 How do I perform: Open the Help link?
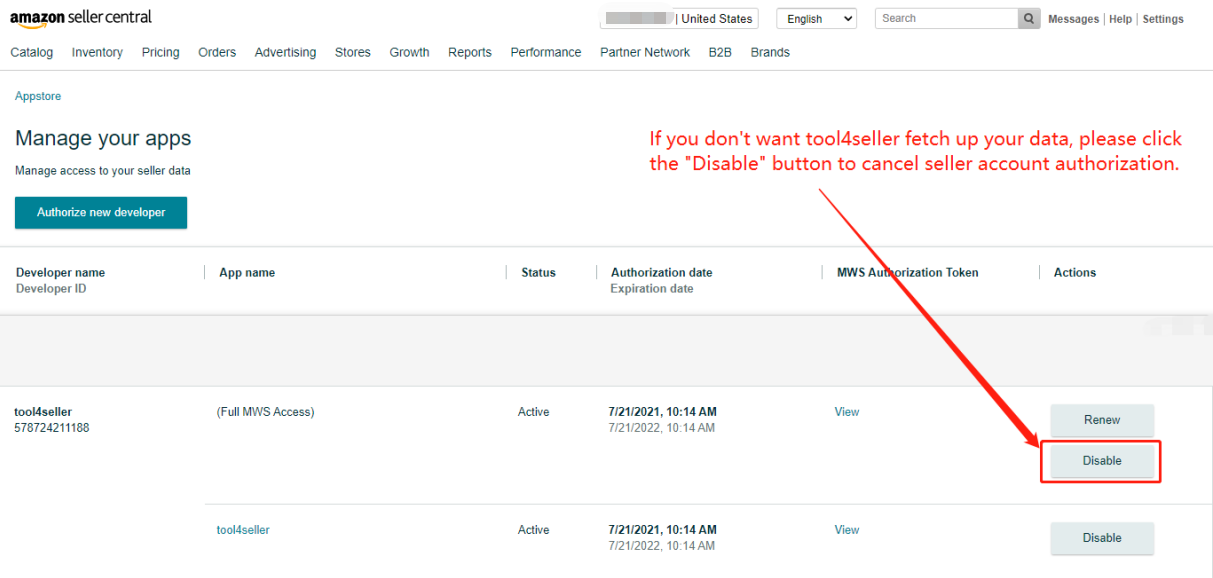(1120, 19)
